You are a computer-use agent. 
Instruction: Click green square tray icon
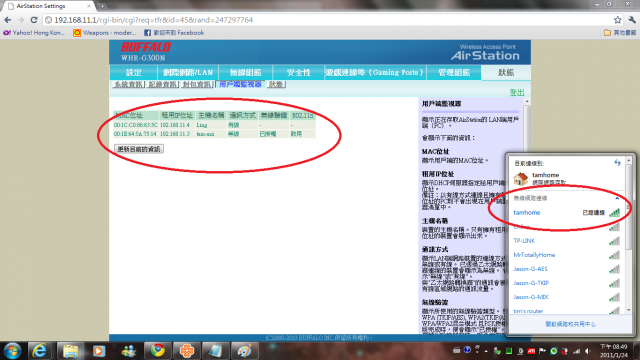509,351
